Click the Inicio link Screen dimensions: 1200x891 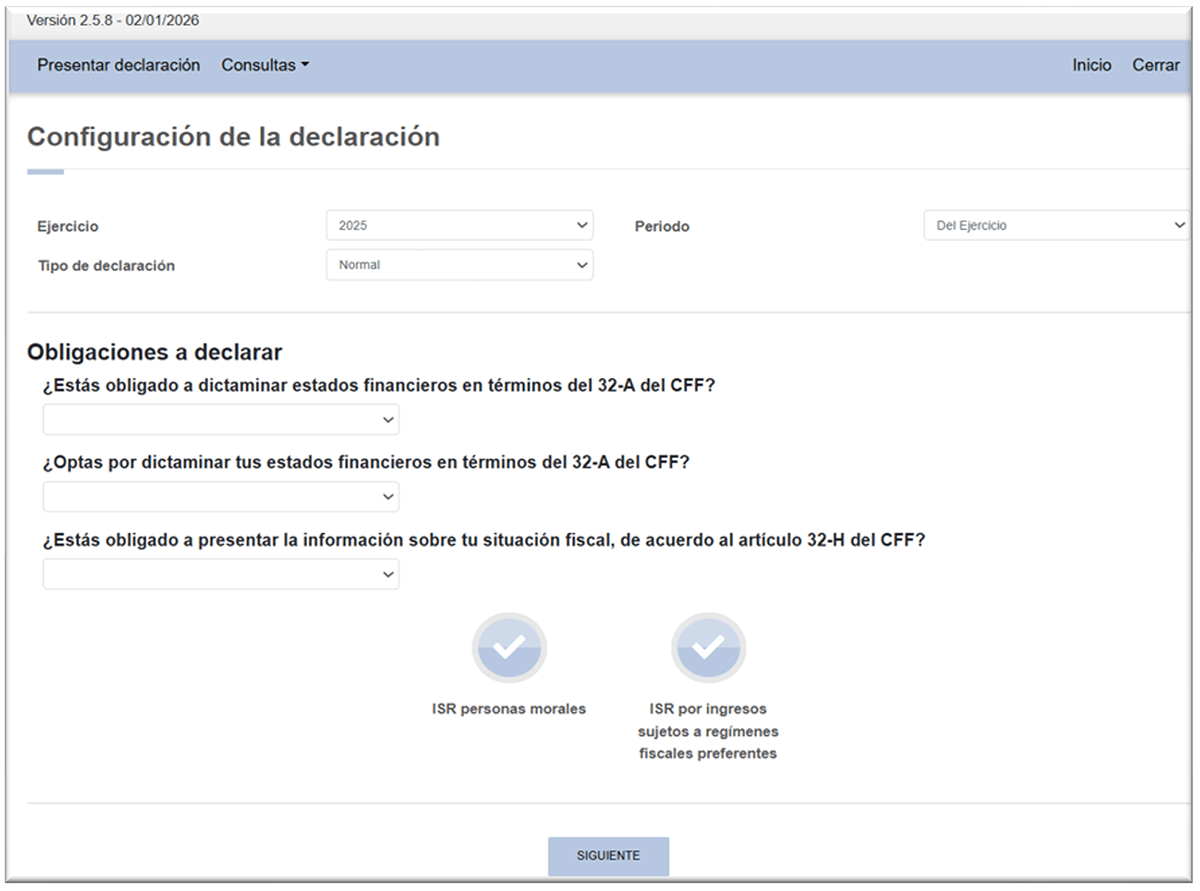1091,64
